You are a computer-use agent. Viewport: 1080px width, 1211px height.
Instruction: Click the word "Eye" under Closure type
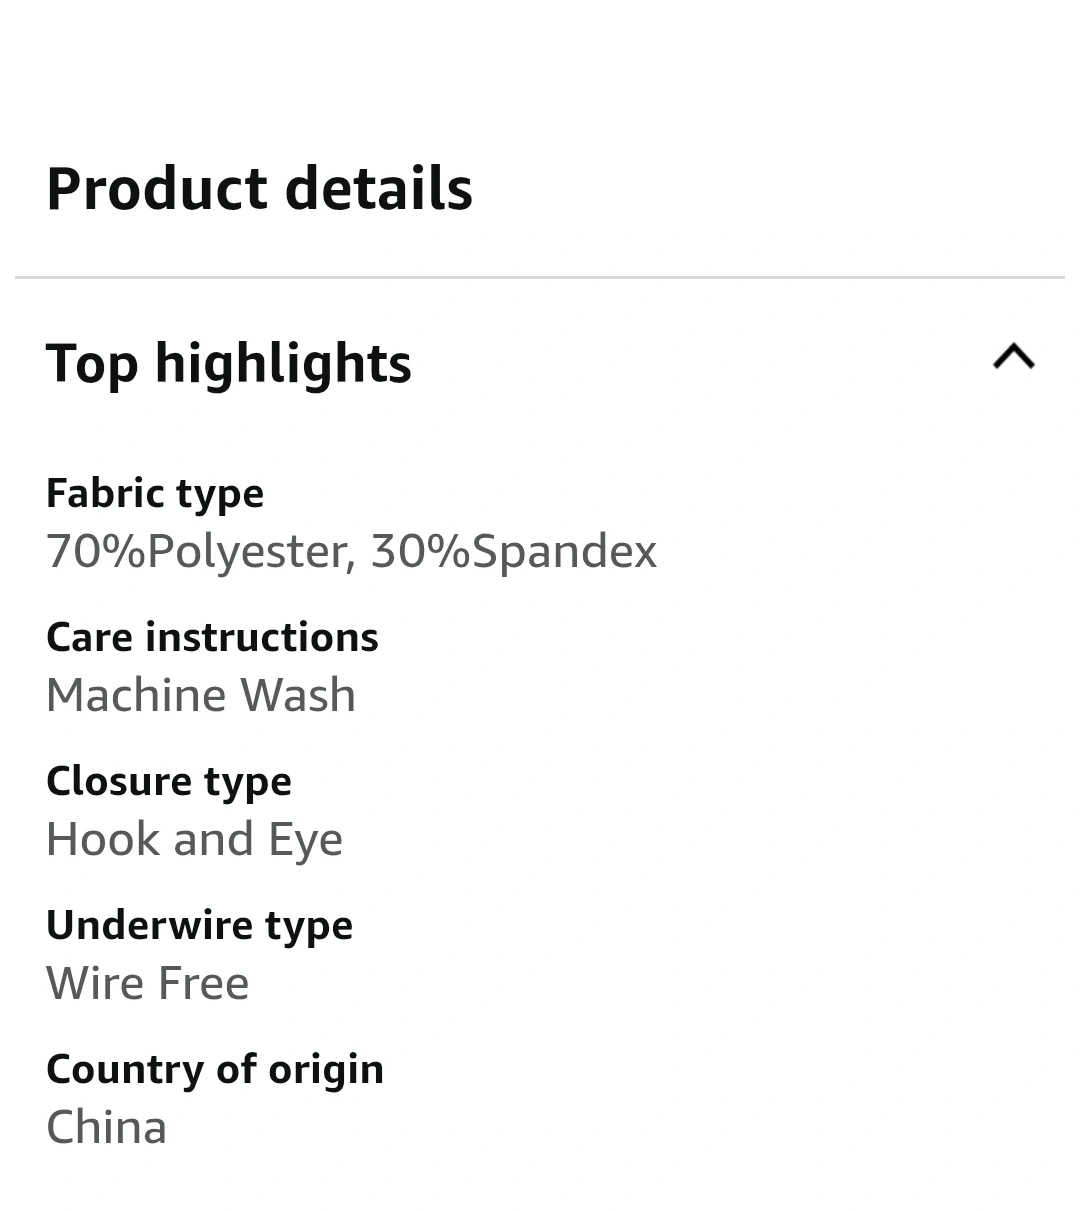305,840
